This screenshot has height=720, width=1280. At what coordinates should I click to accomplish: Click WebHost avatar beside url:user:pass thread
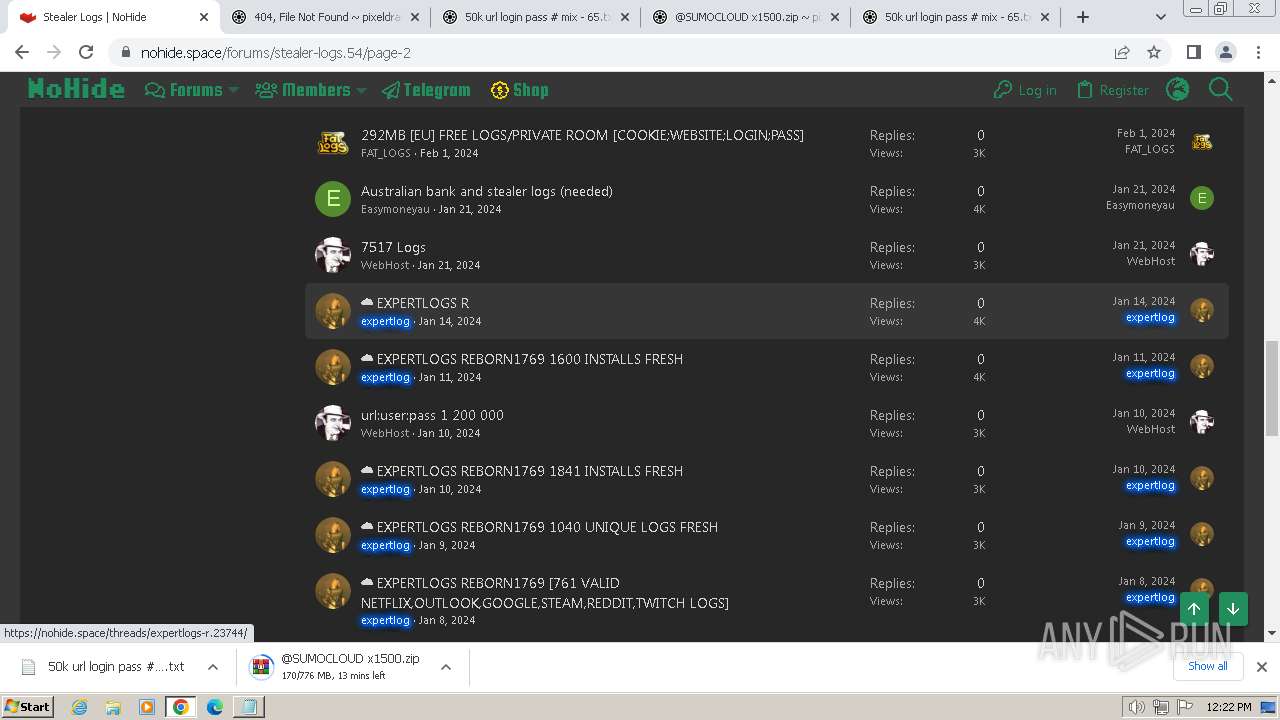333,423
